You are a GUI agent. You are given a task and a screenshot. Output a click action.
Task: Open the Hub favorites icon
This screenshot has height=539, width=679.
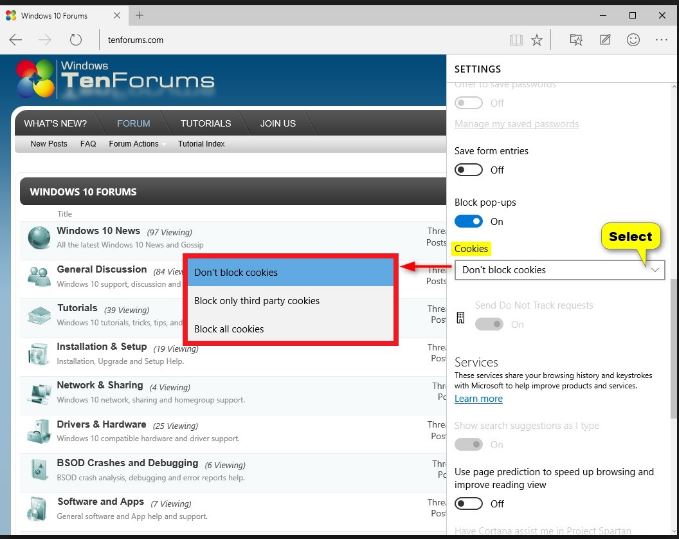click(x=576, y=40)
